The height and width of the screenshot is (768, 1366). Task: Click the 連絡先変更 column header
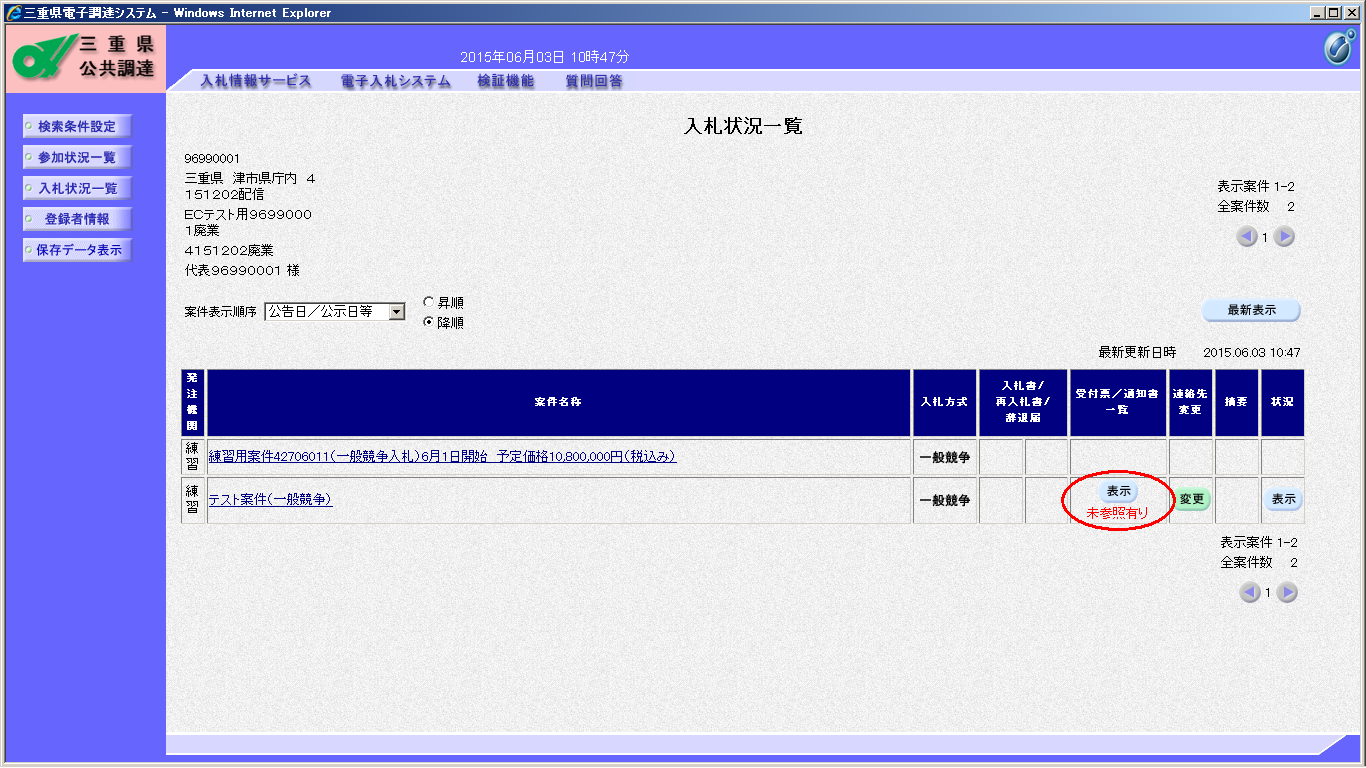[x=1191, y=402]
